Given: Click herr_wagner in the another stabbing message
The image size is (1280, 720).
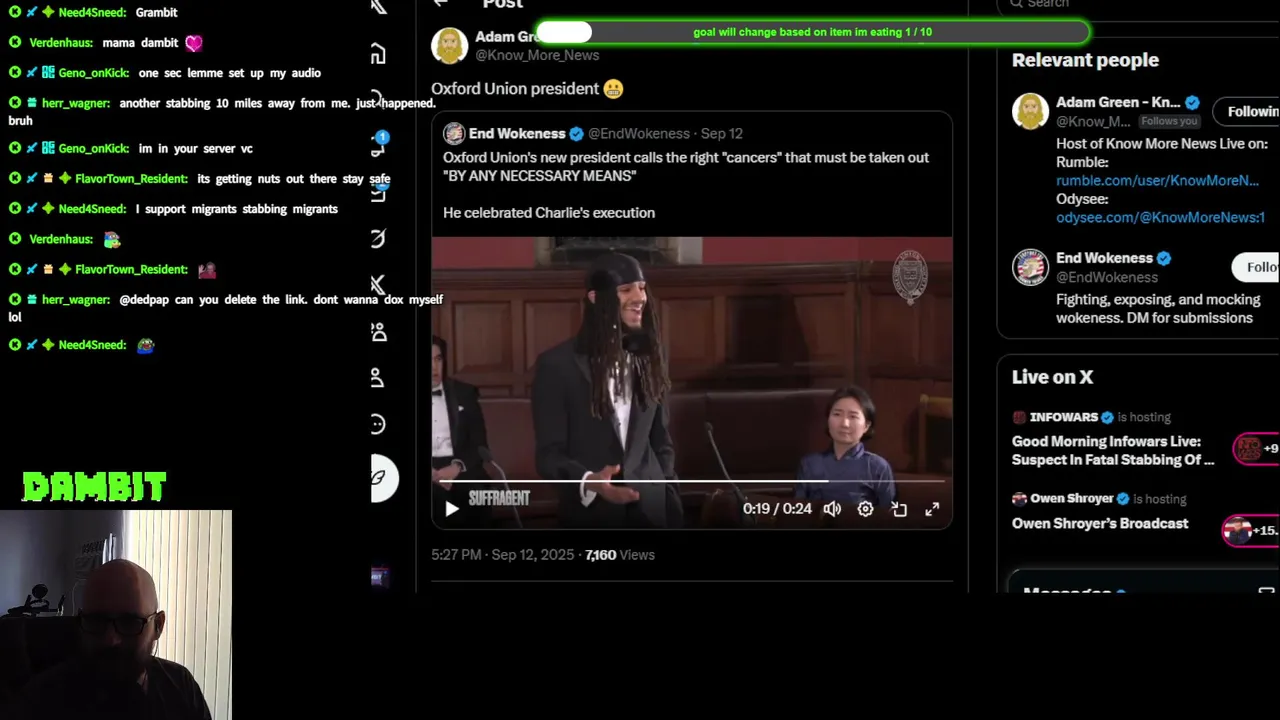Looking at the screenshot, I should [x=76, y=103].
